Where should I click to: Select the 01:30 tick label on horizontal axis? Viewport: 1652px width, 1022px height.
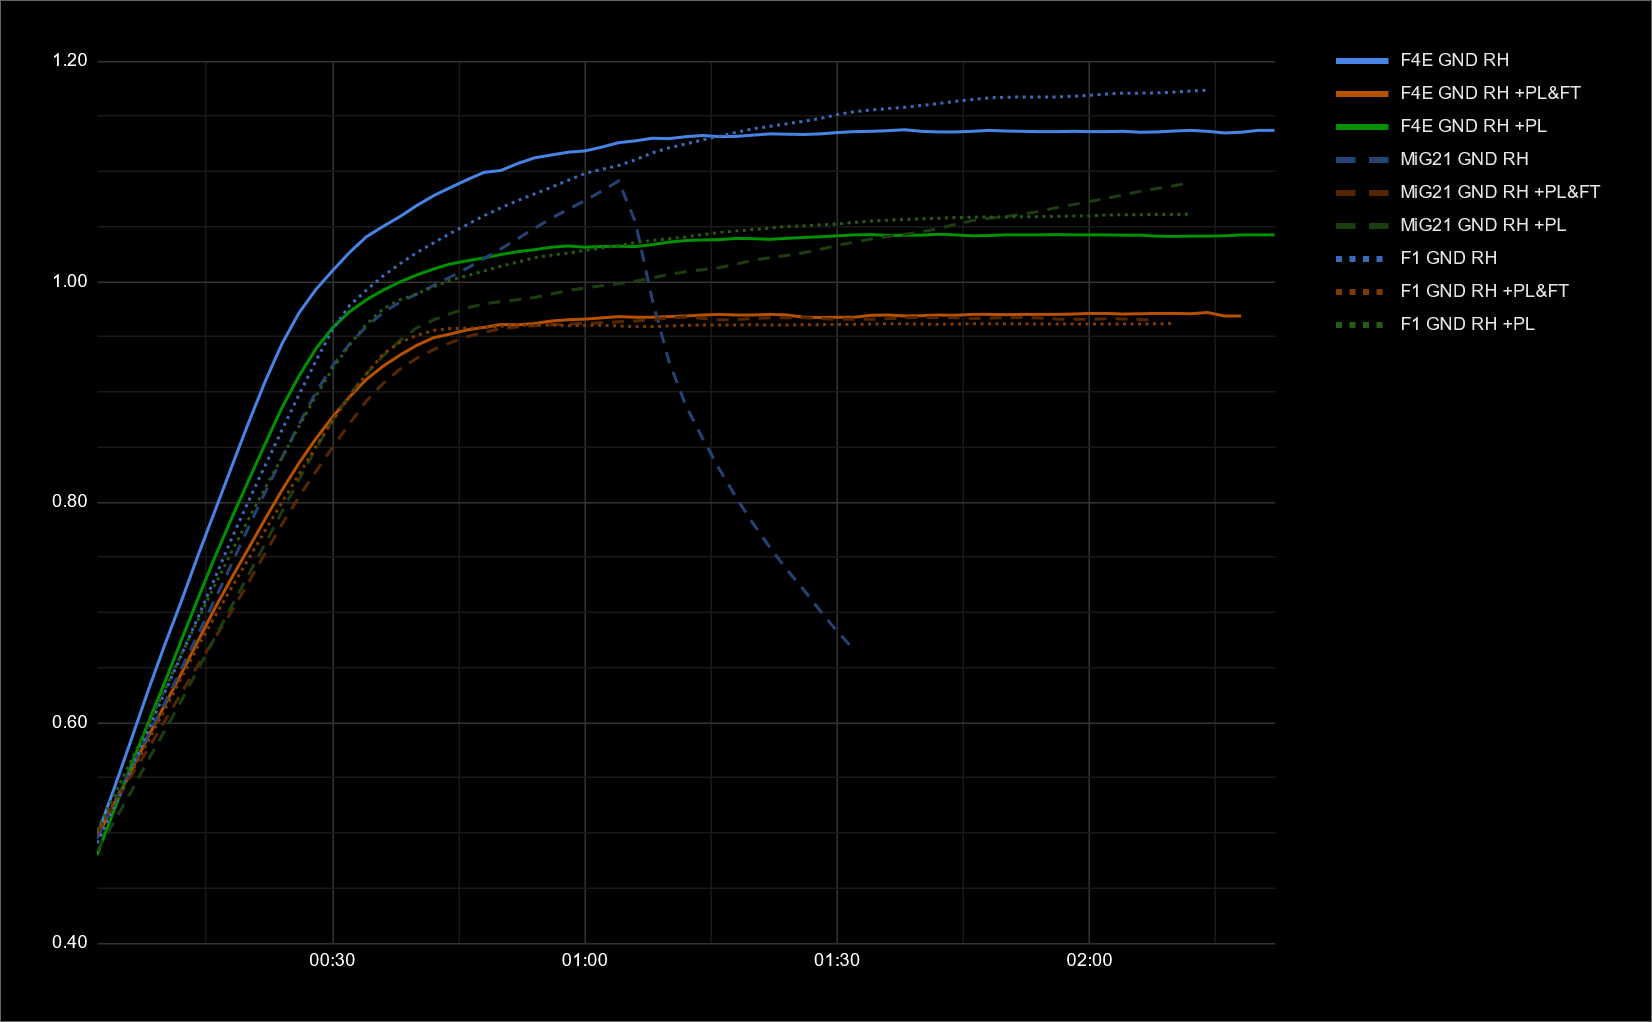[x=837, y=960]
